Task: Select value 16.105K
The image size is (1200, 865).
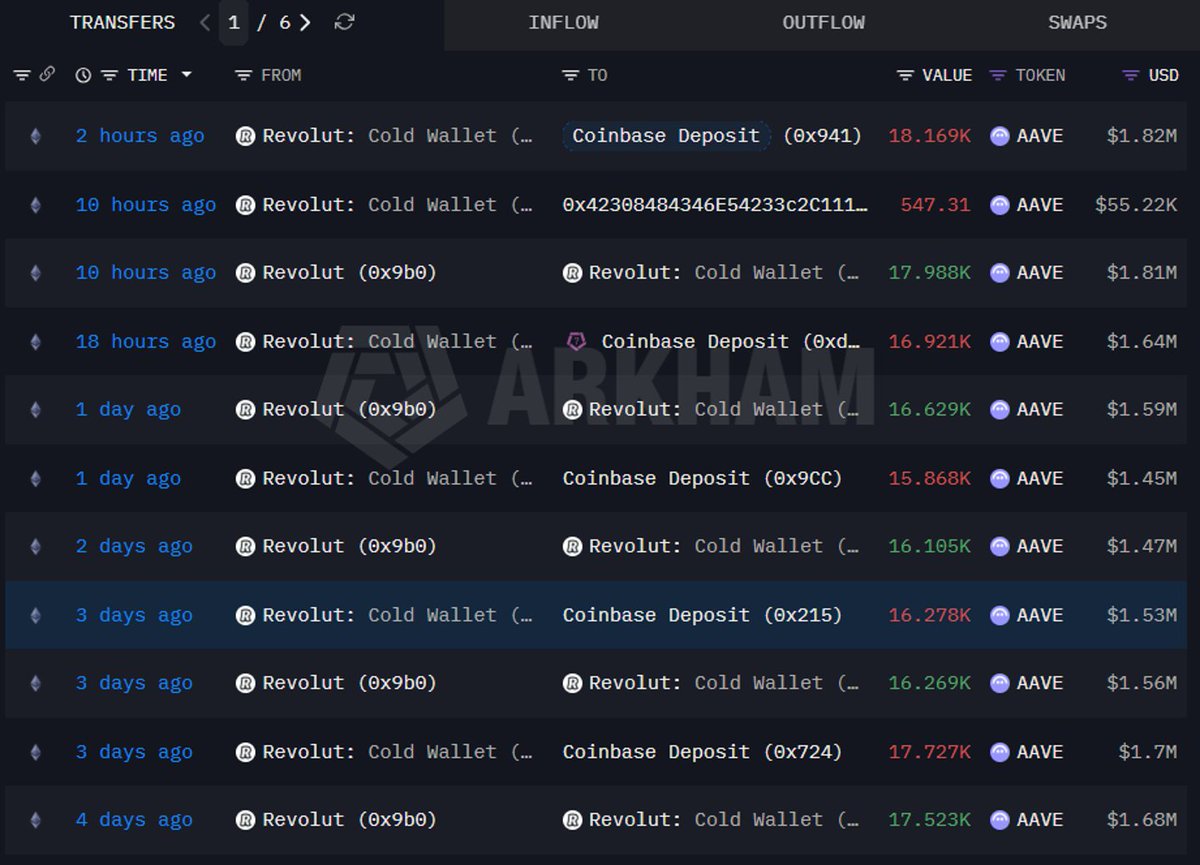Action: 929,546
